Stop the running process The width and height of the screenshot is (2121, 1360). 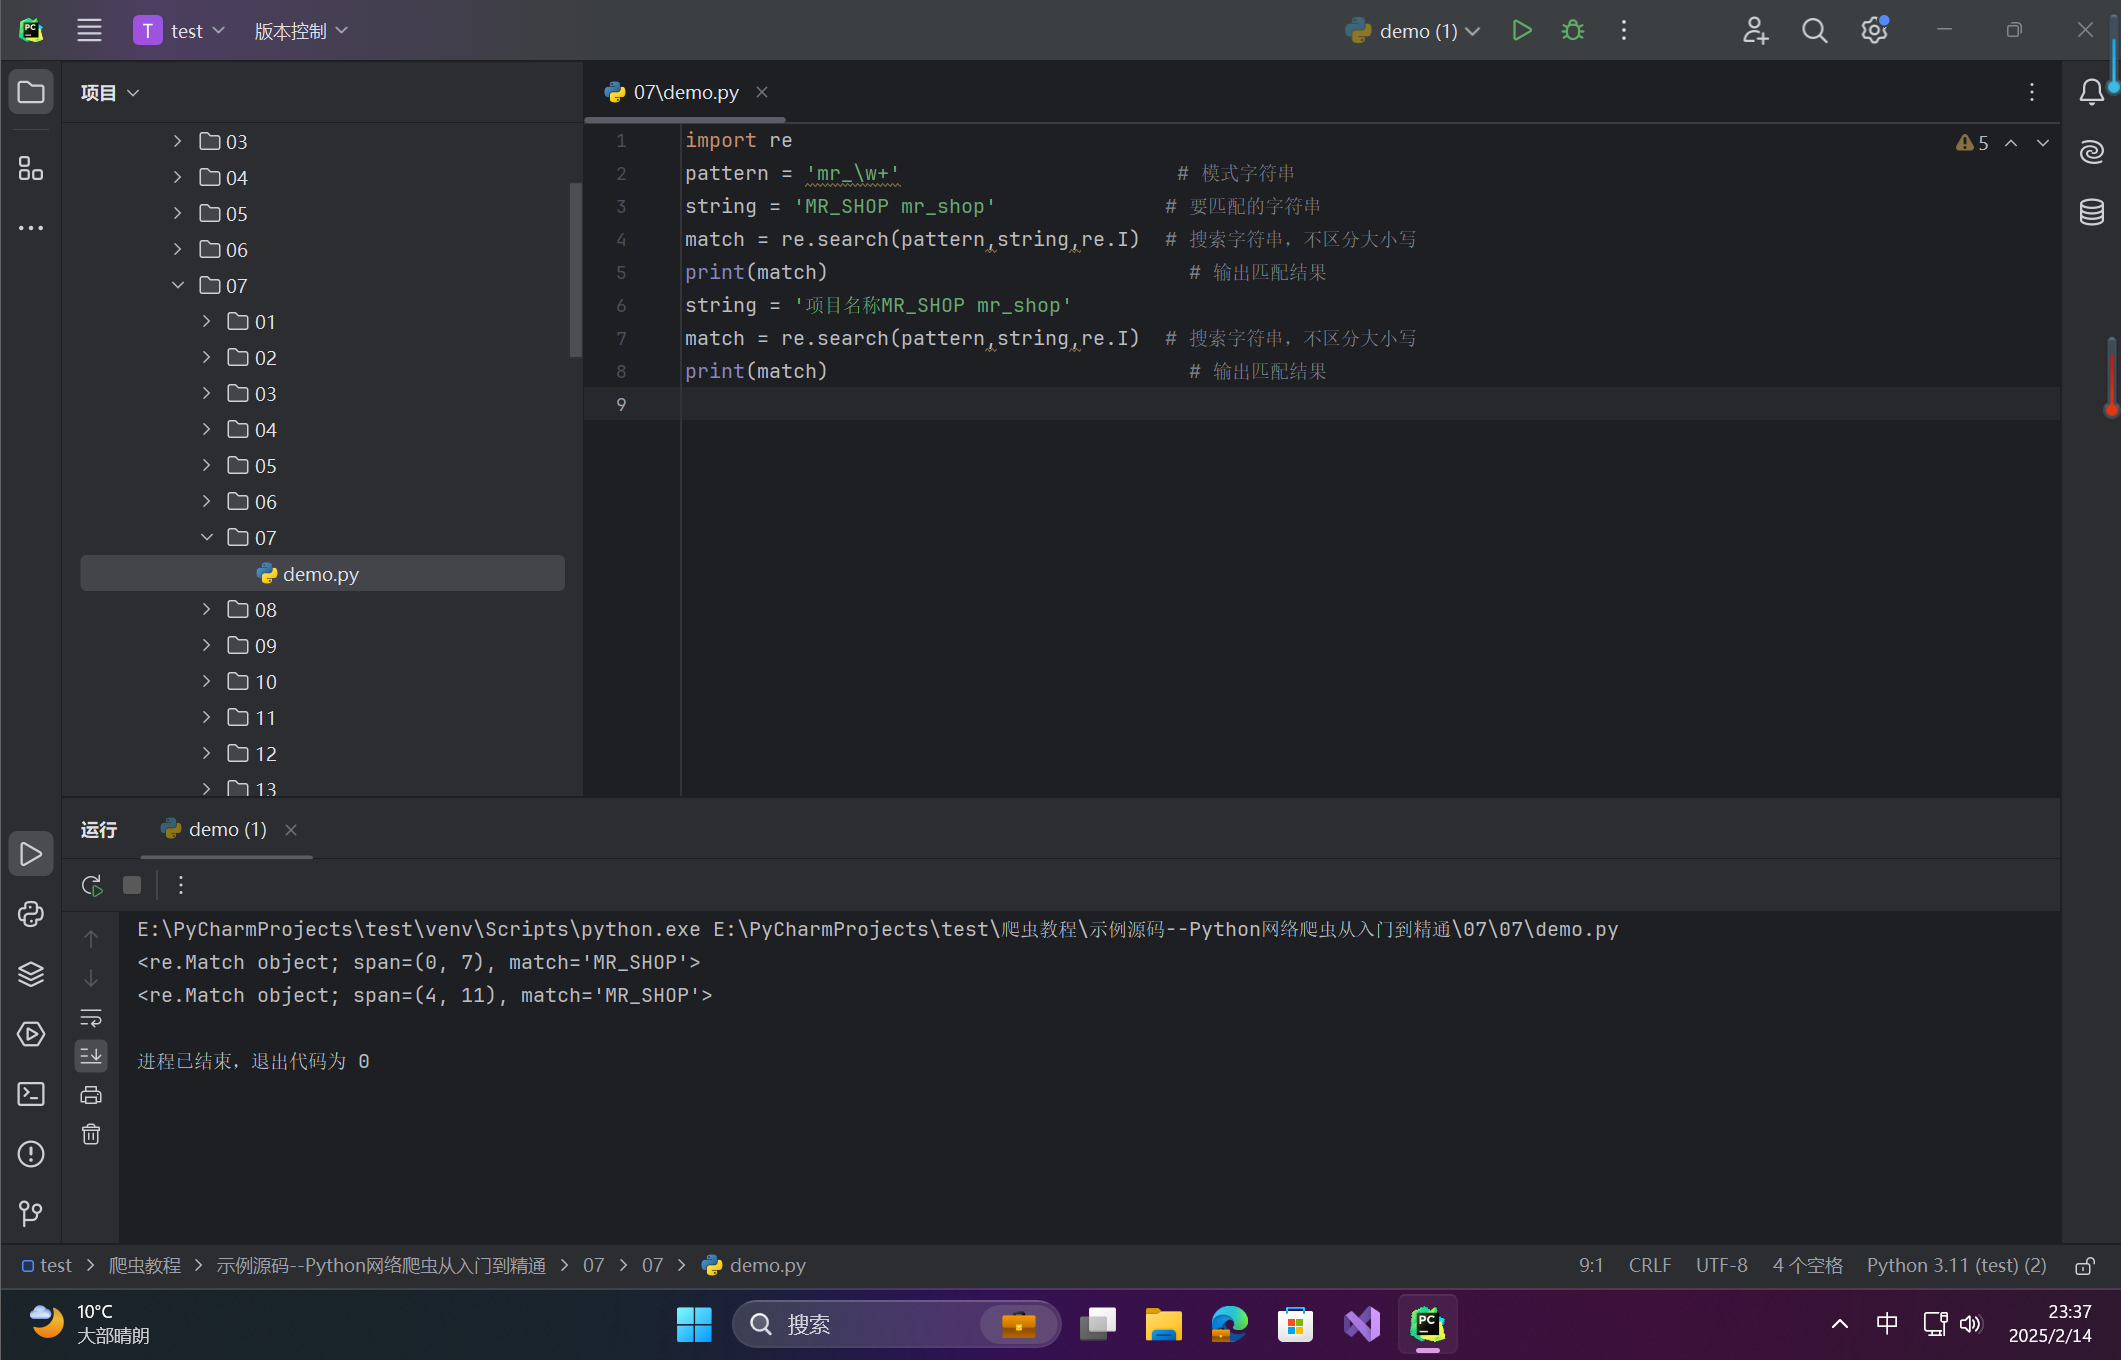pyautogui.click(x=131, y=885)
